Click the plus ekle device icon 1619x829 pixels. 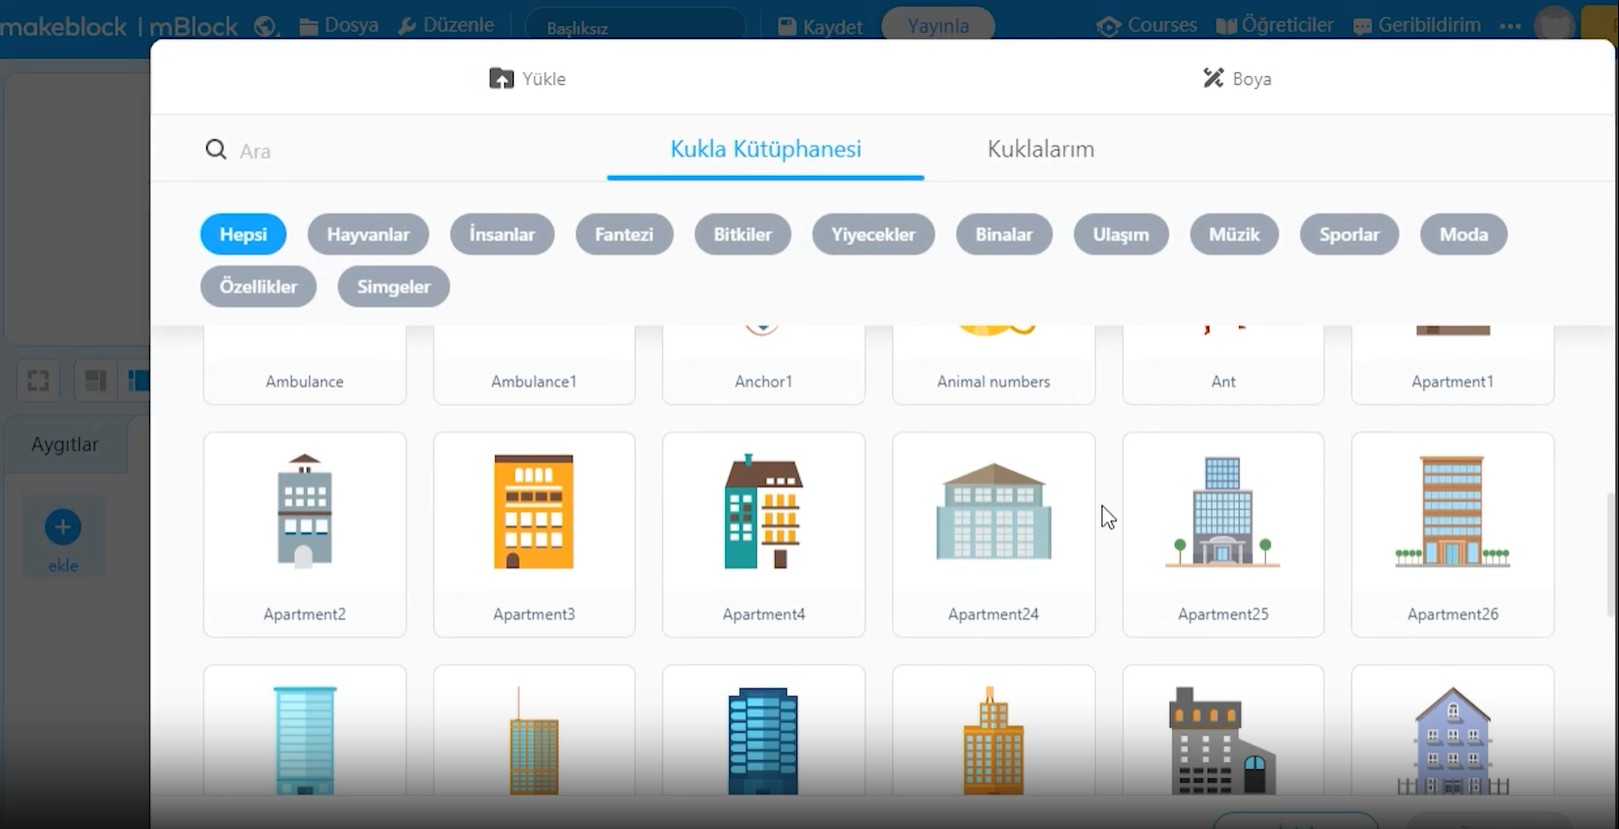click(62, 527)
